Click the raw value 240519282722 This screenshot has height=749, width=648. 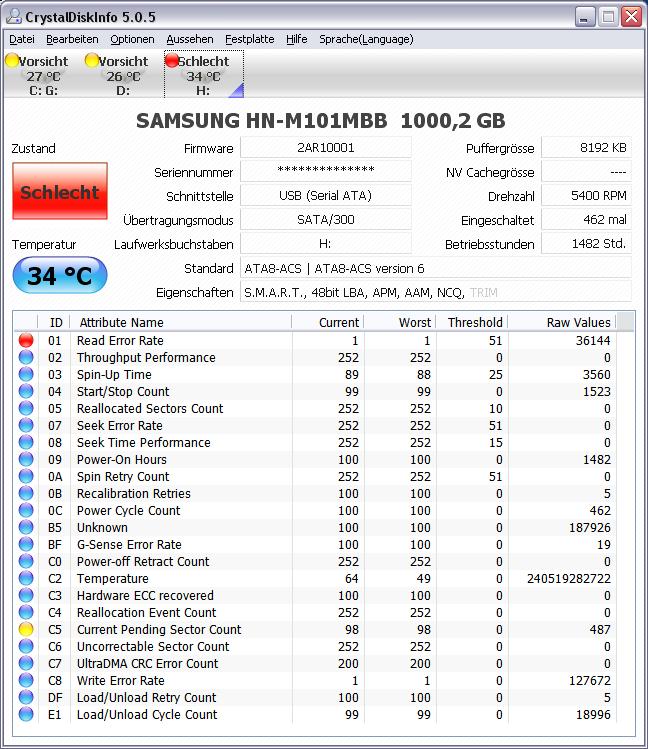pyautogui.click(x=569, y=578)
